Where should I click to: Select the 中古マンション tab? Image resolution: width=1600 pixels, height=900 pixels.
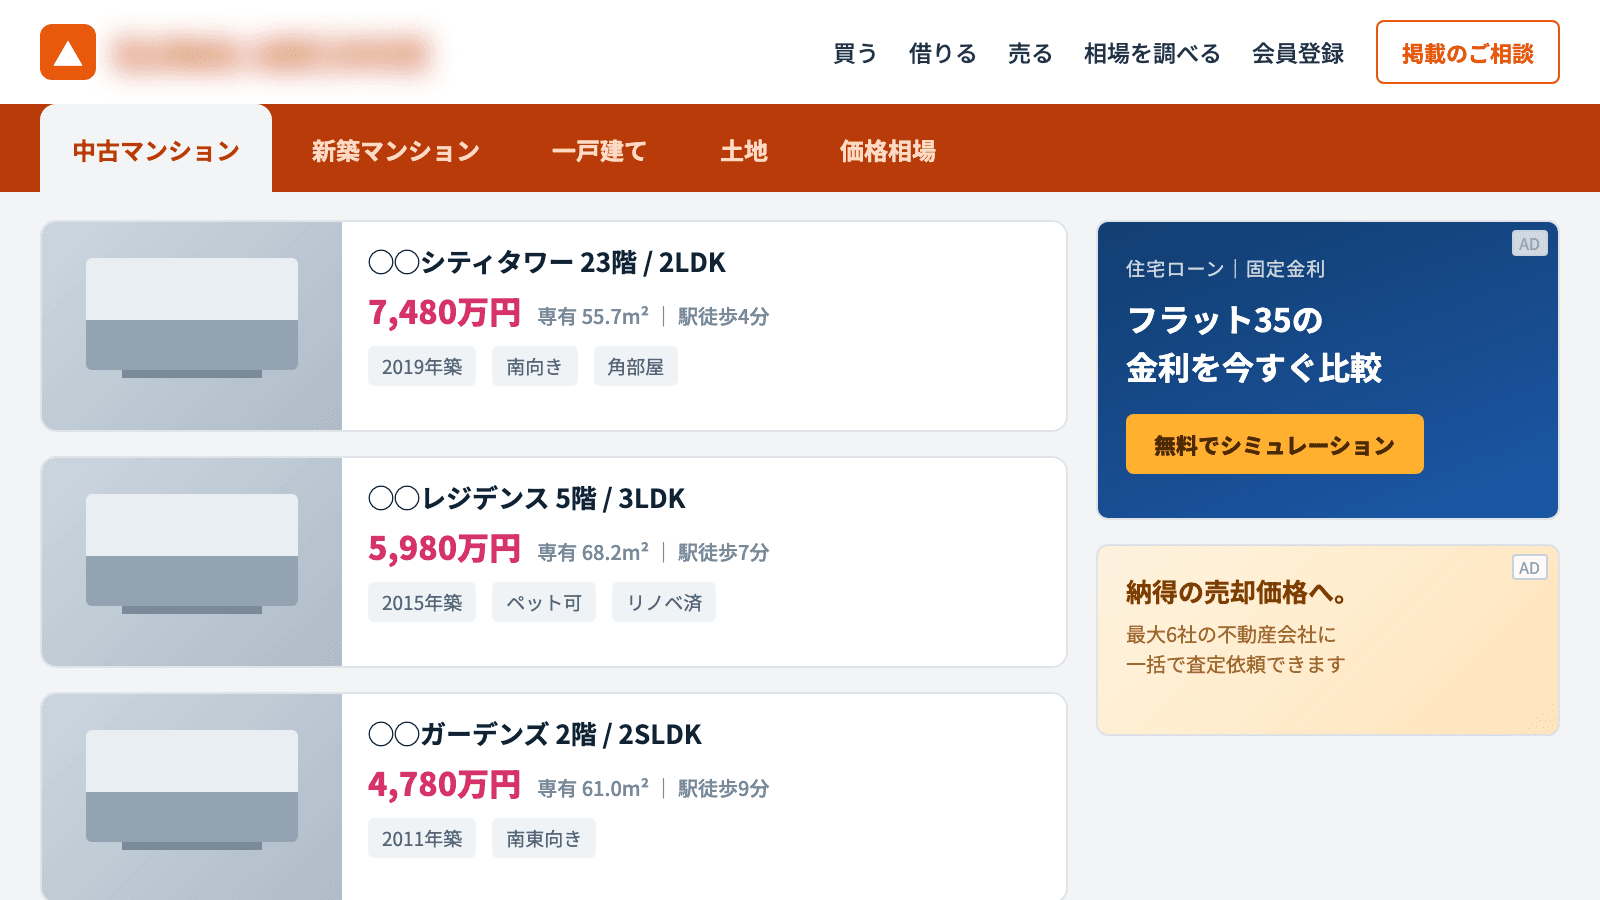tap(156, 150)
